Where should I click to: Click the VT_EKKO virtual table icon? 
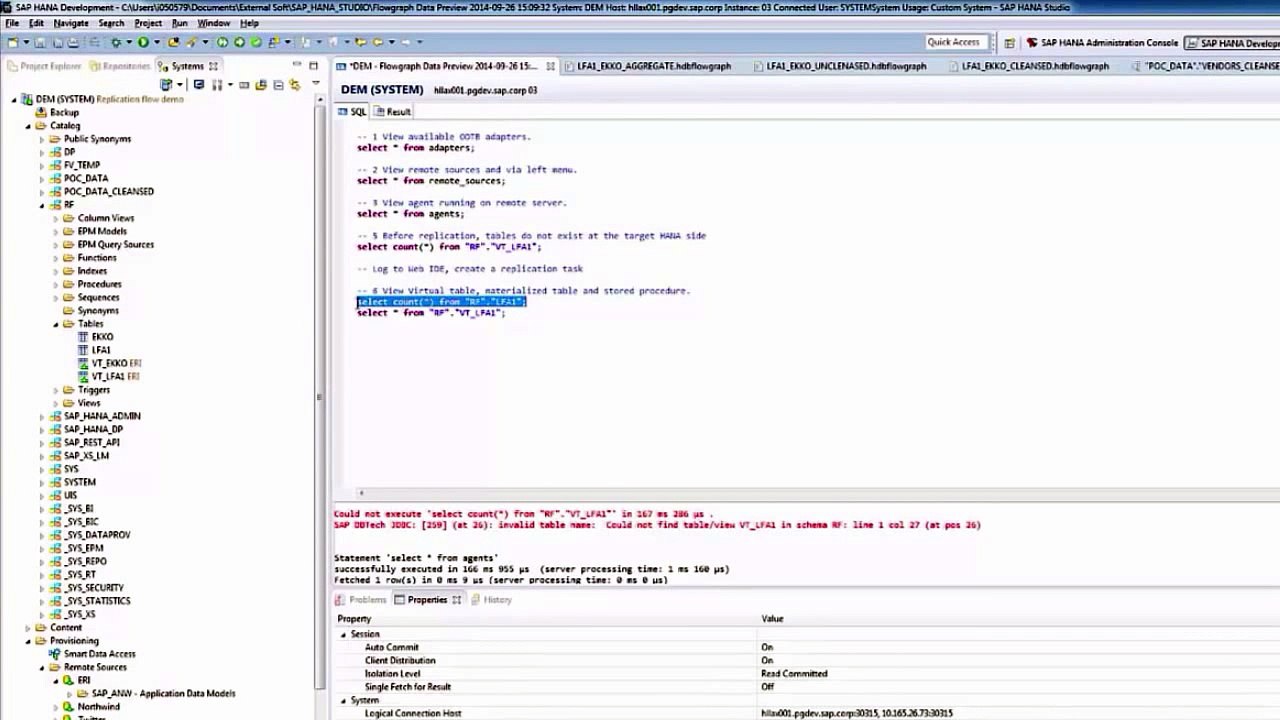click(x=84, y=363)
